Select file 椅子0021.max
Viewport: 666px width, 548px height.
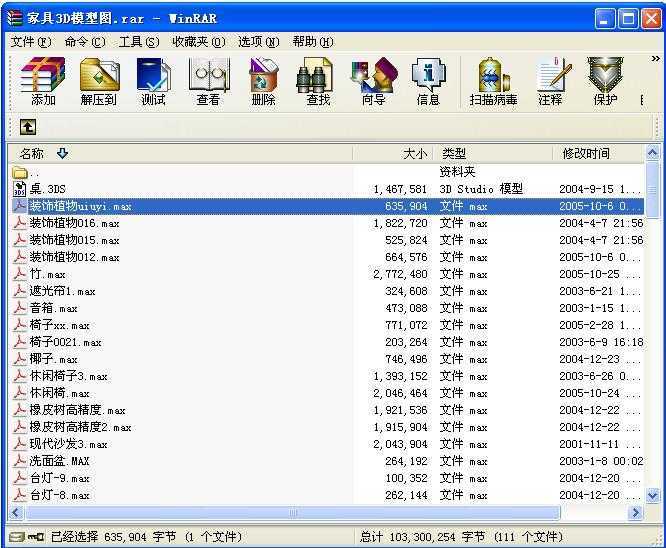[x=65, y=342]
